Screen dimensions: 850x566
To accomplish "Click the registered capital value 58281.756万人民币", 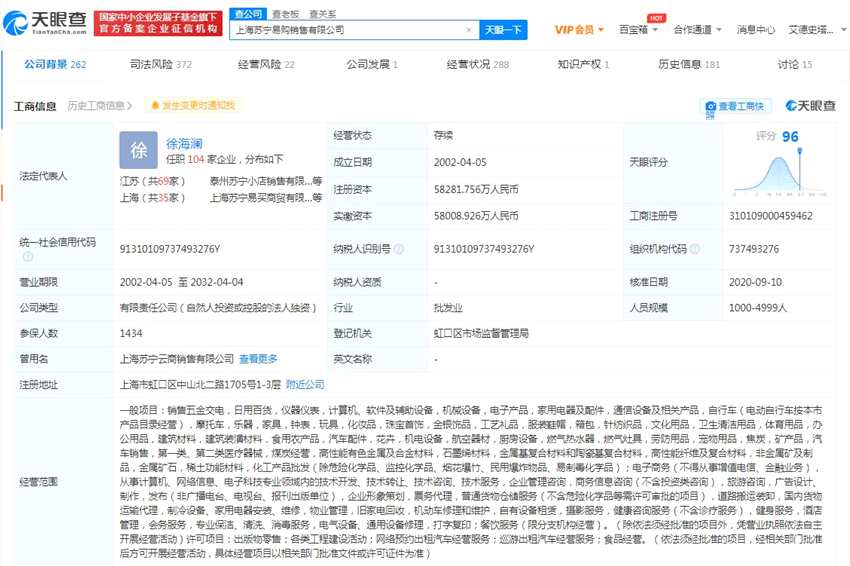I will click(x=476, y=189).
